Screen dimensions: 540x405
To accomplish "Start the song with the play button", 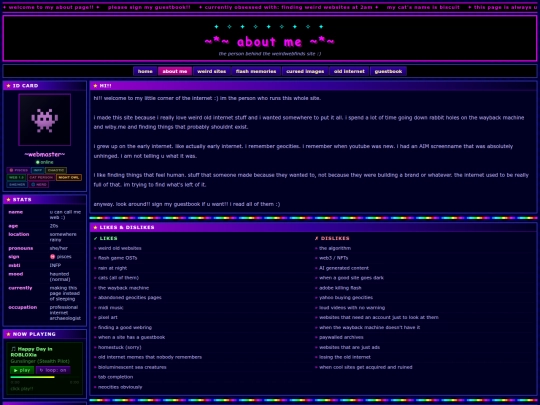I will click(22, 370).
